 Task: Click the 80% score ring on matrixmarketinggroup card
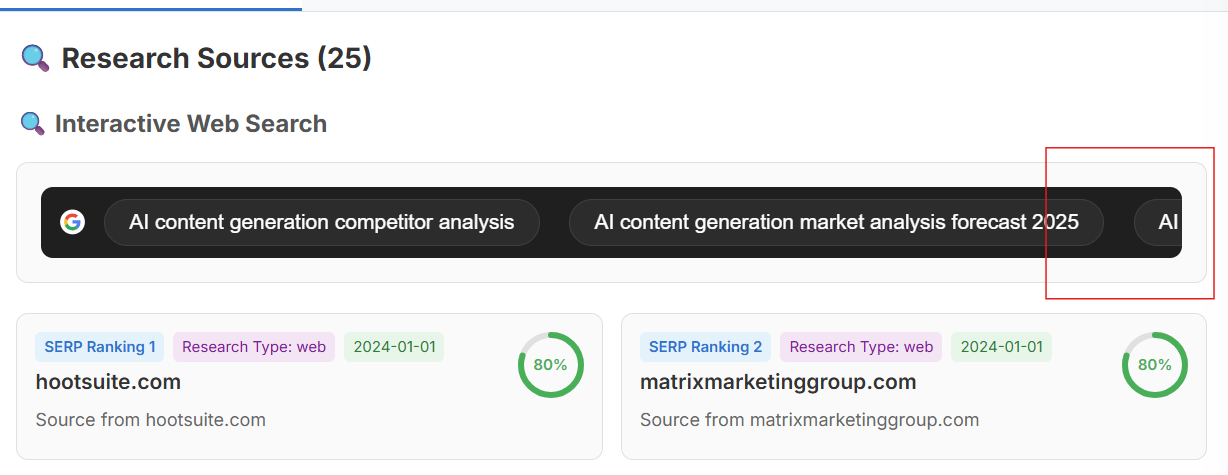pos(1154,365)
